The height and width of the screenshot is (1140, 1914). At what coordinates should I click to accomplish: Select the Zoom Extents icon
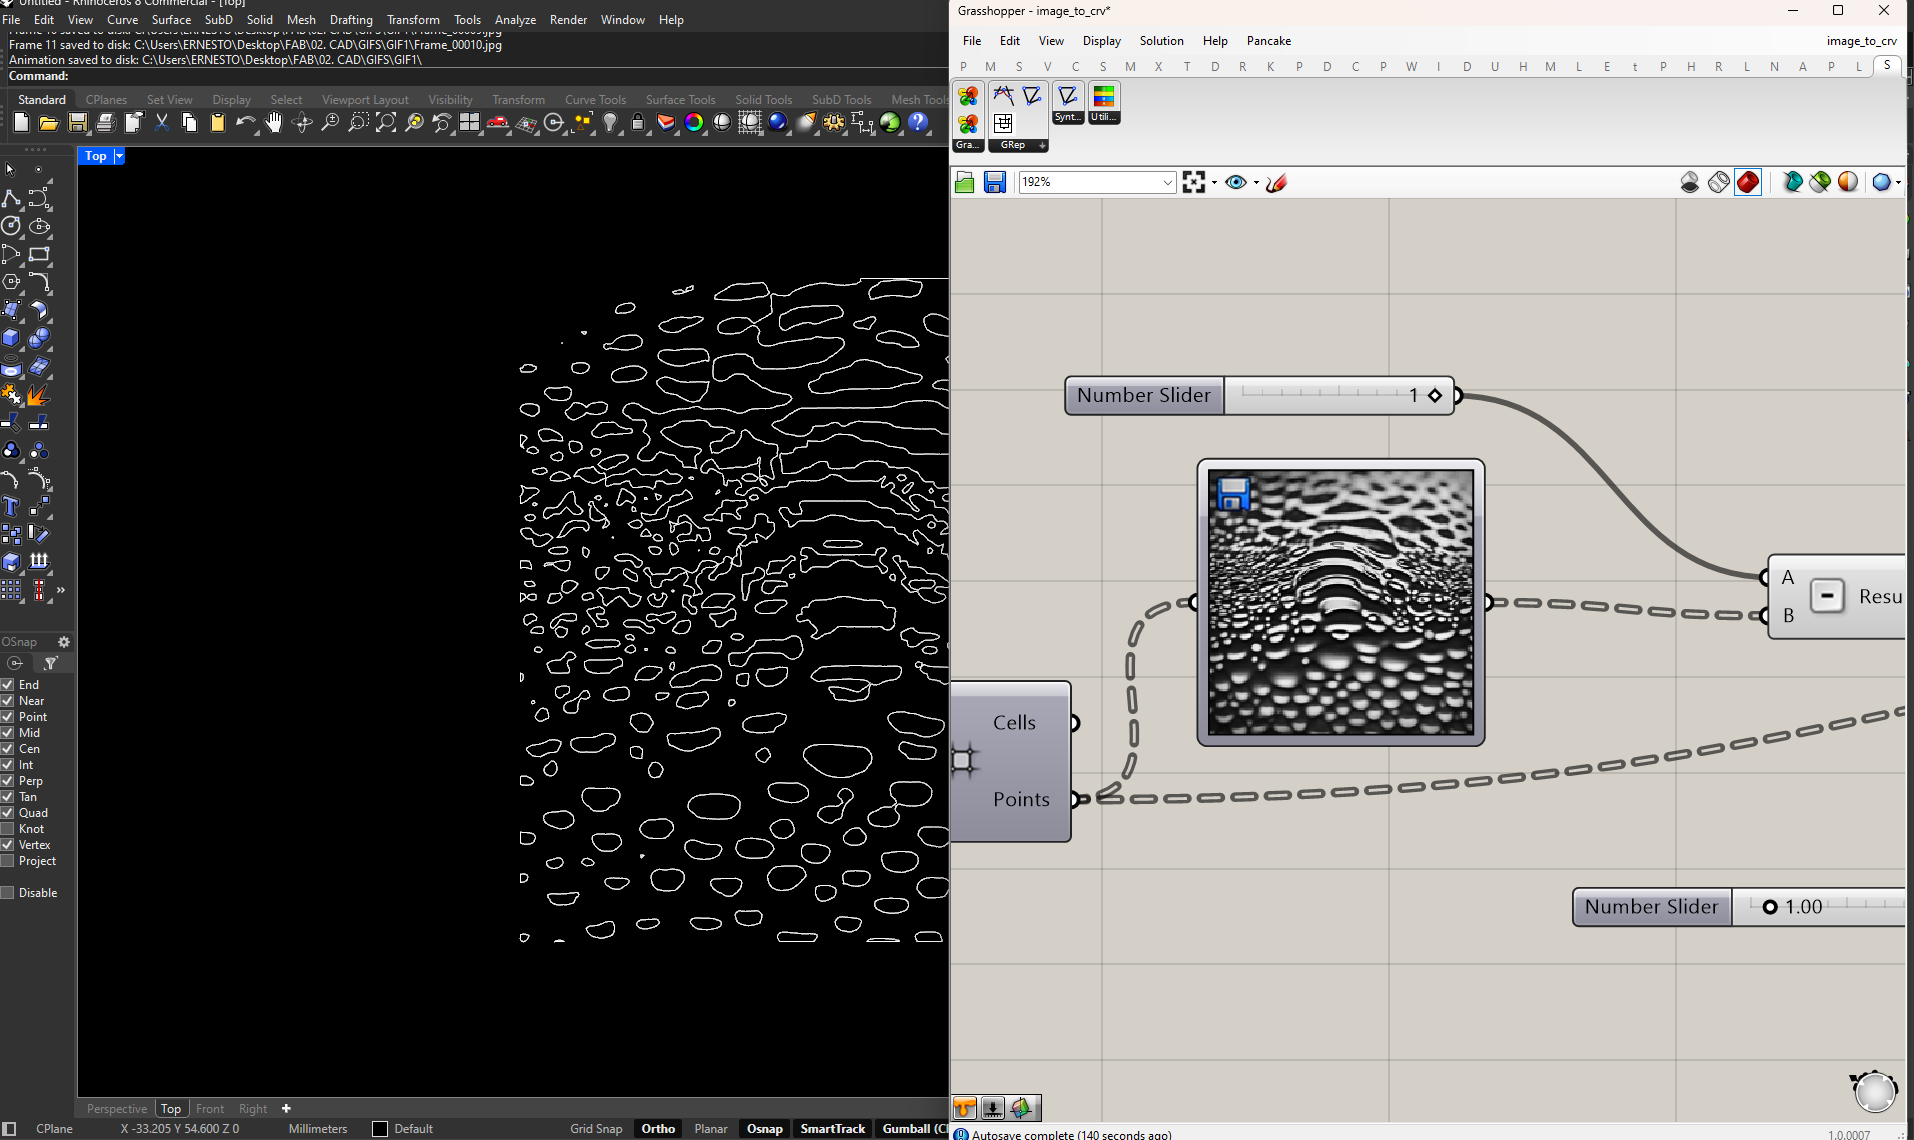tap(386, 123)
